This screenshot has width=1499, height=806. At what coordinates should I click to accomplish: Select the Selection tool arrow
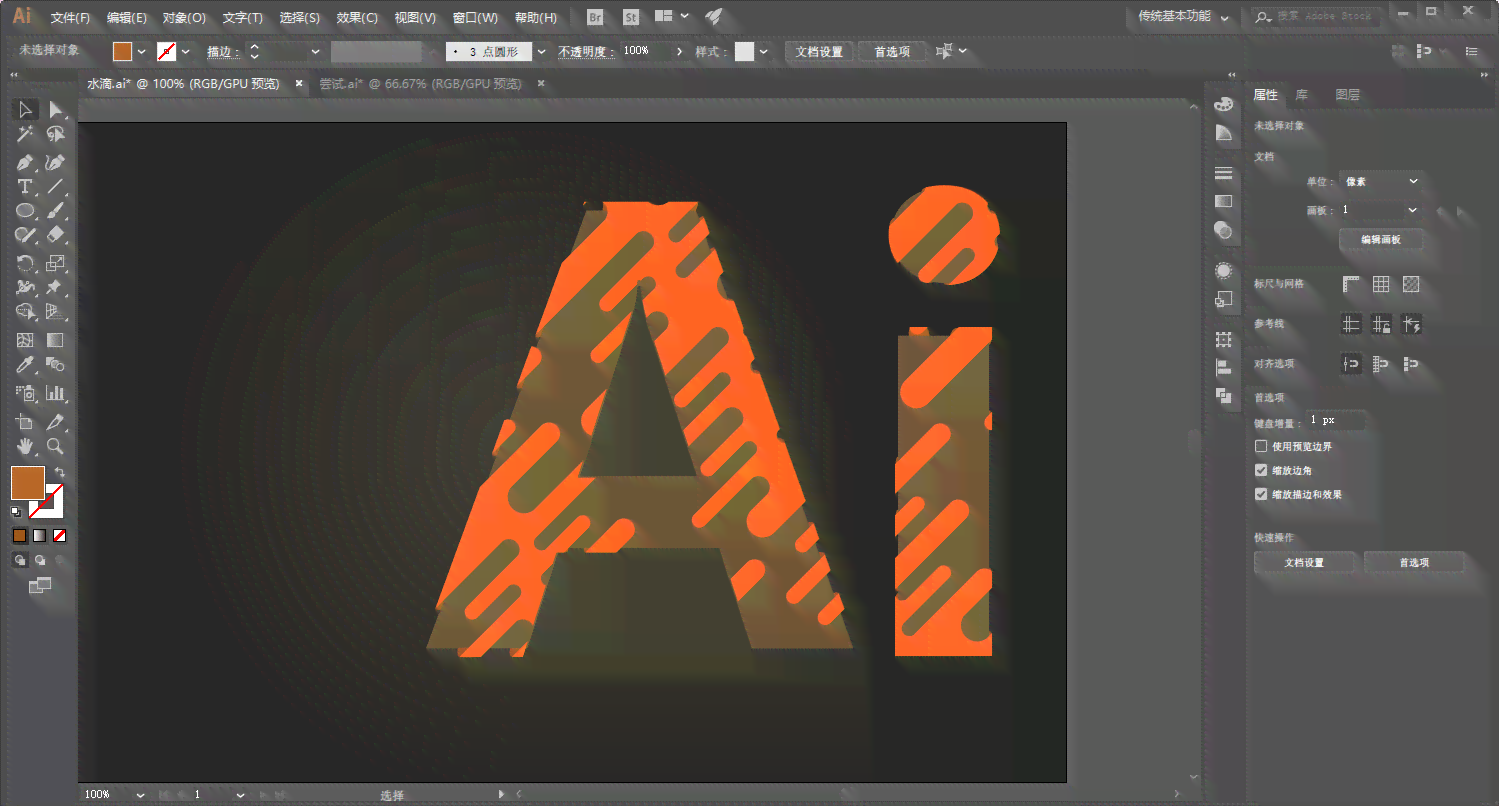tap(26, 110)
